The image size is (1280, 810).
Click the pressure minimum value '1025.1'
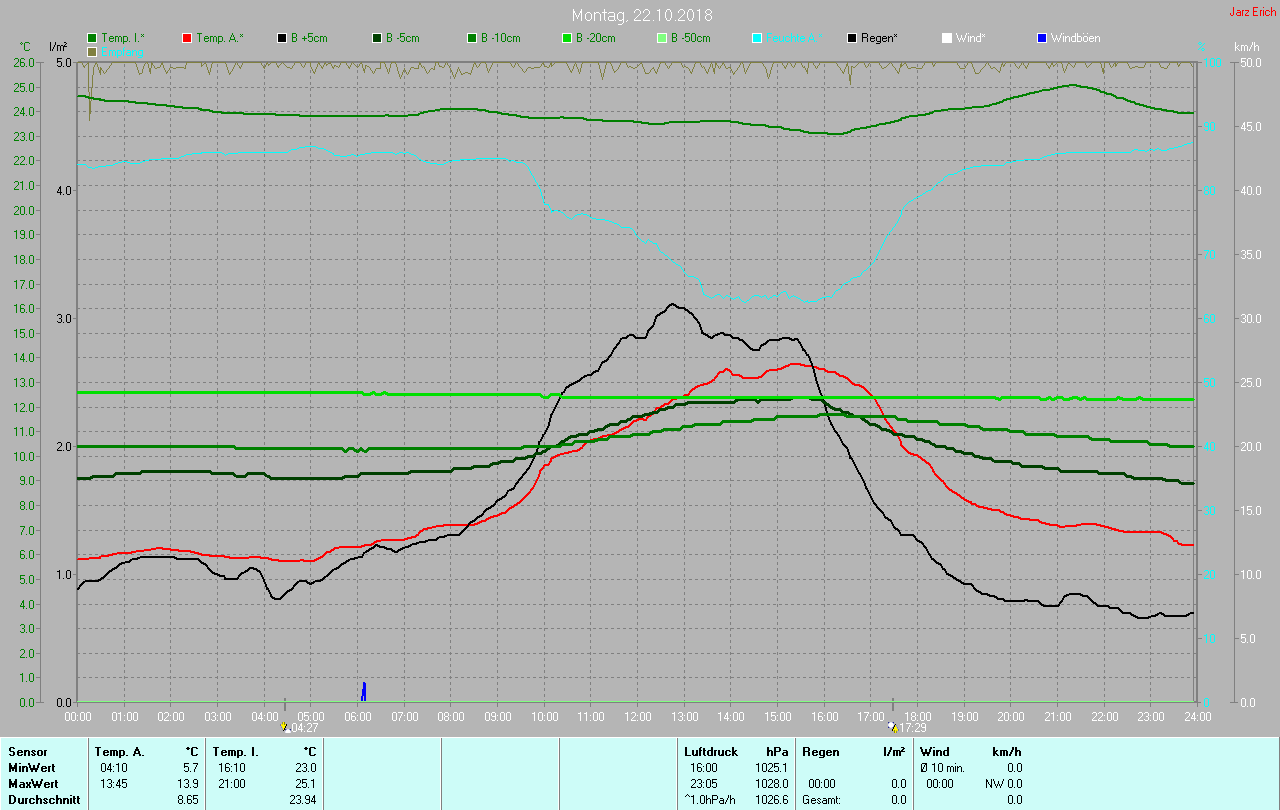[772, 767]
